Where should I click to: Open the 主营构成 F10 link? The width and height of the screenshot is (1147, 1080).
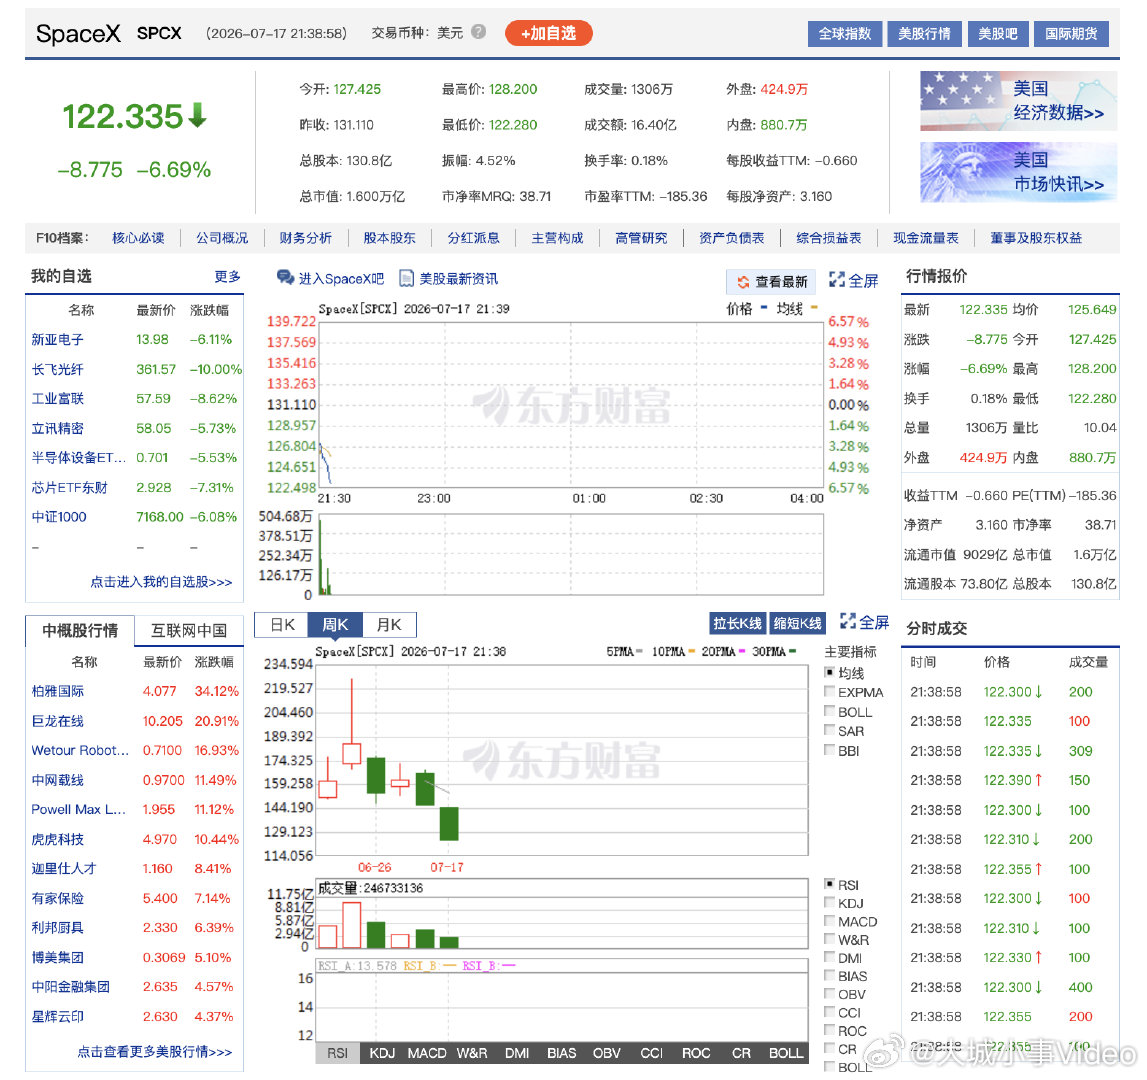coord(557,238)
